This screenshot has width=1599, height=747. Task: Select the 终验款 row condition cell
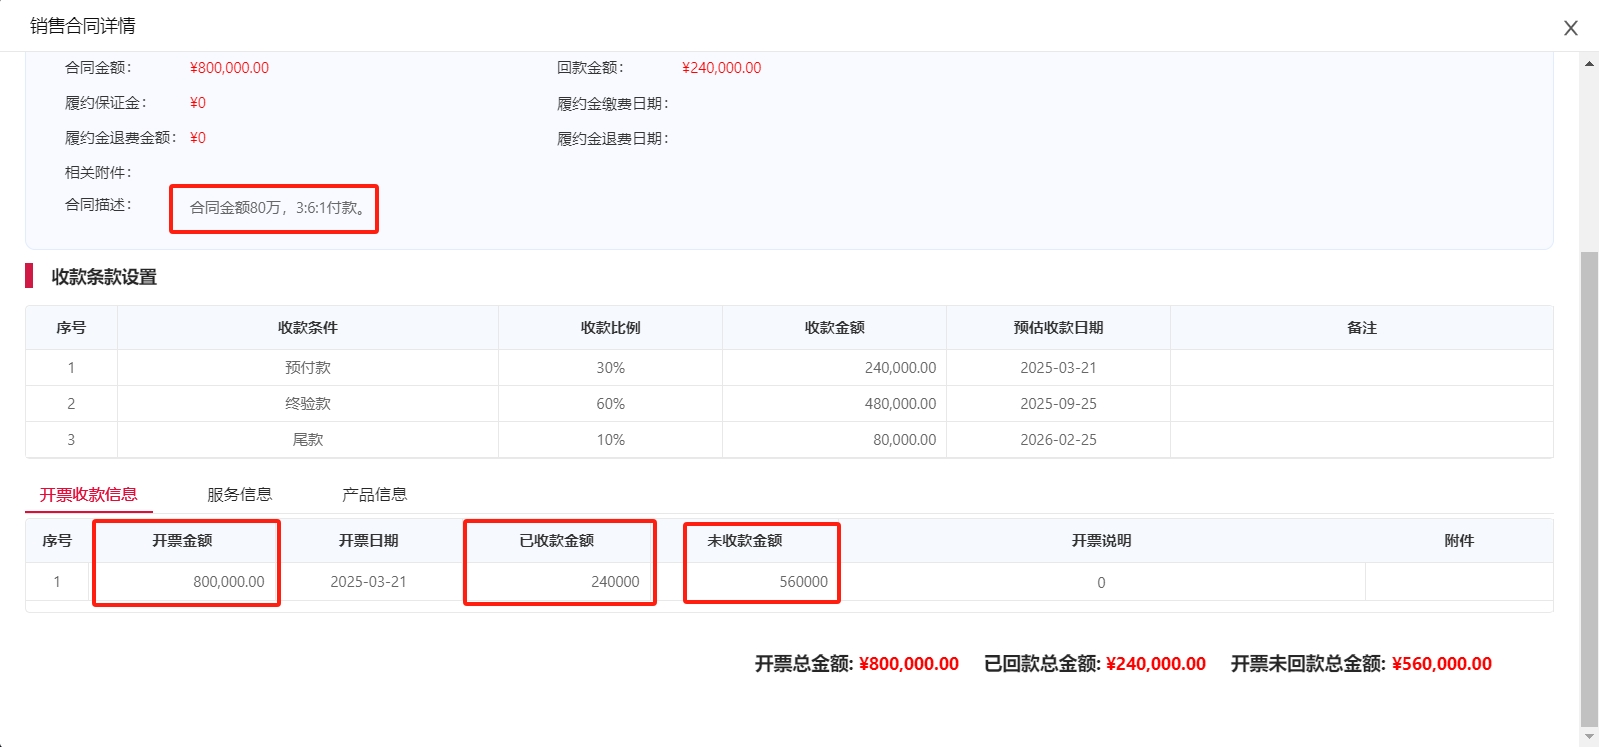coord(308,404)
